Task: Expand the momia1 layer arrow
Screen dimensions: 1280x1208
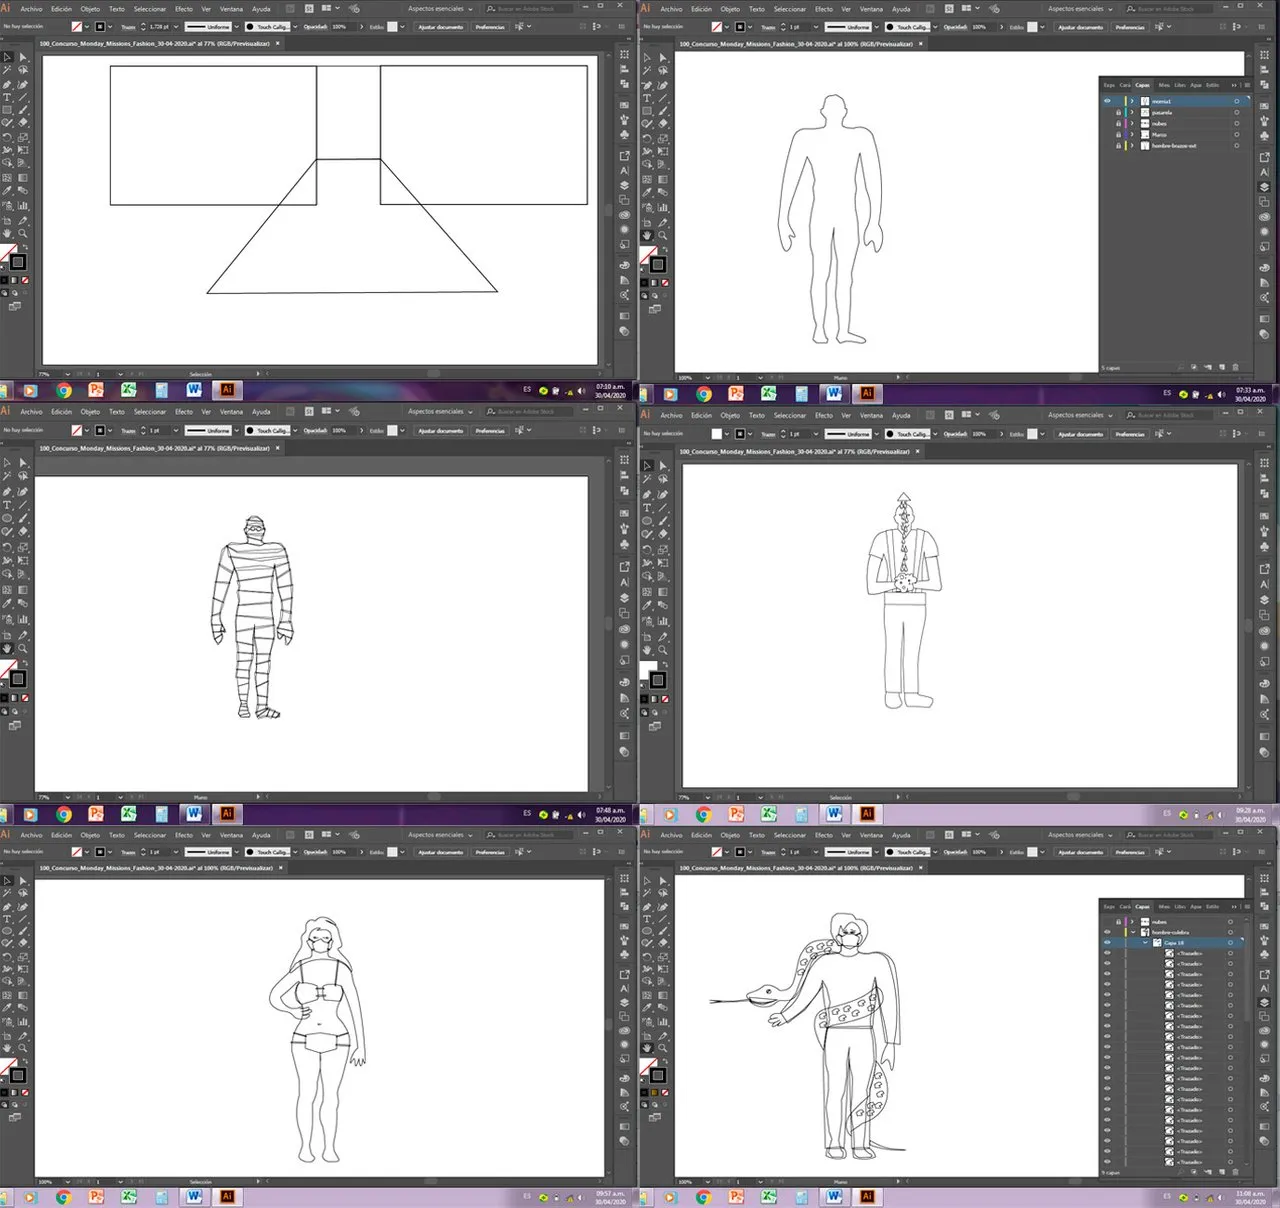Action: tap(1132, 101)
